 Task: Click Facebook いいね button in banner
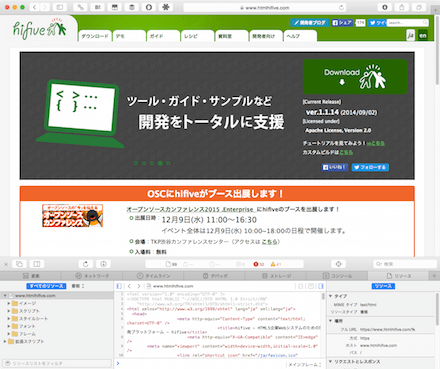335,167
